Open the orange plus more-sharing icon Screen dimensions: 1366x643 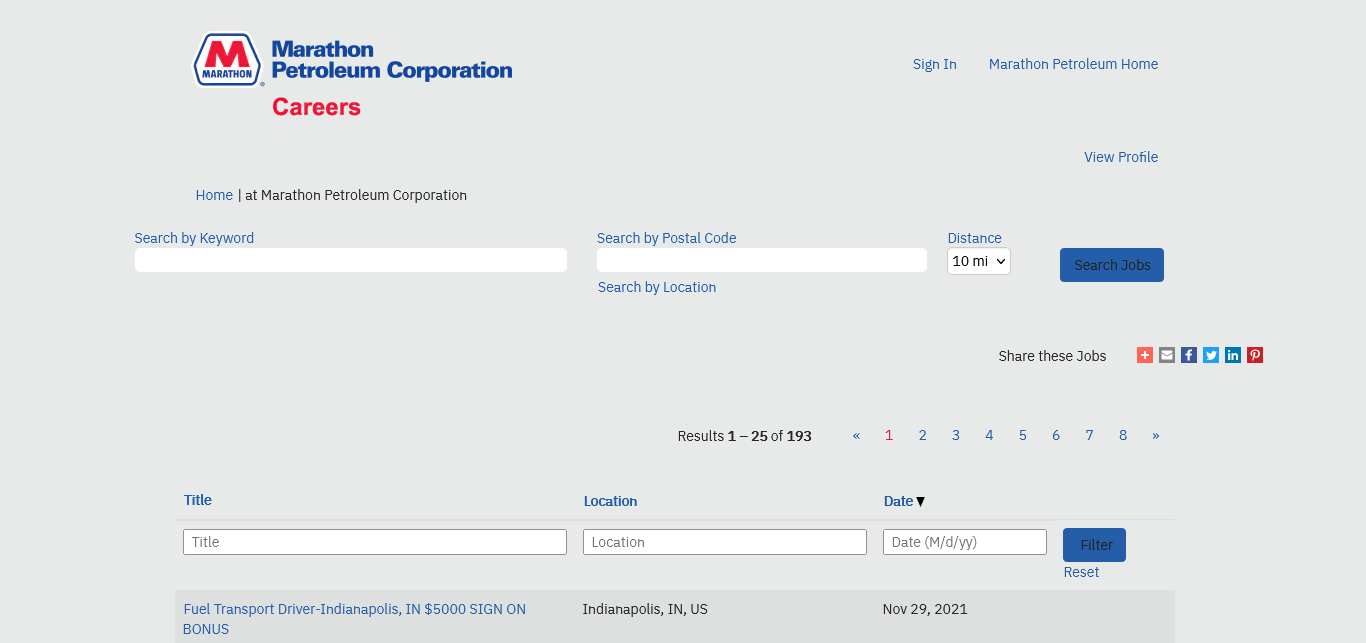(1145, 355)
